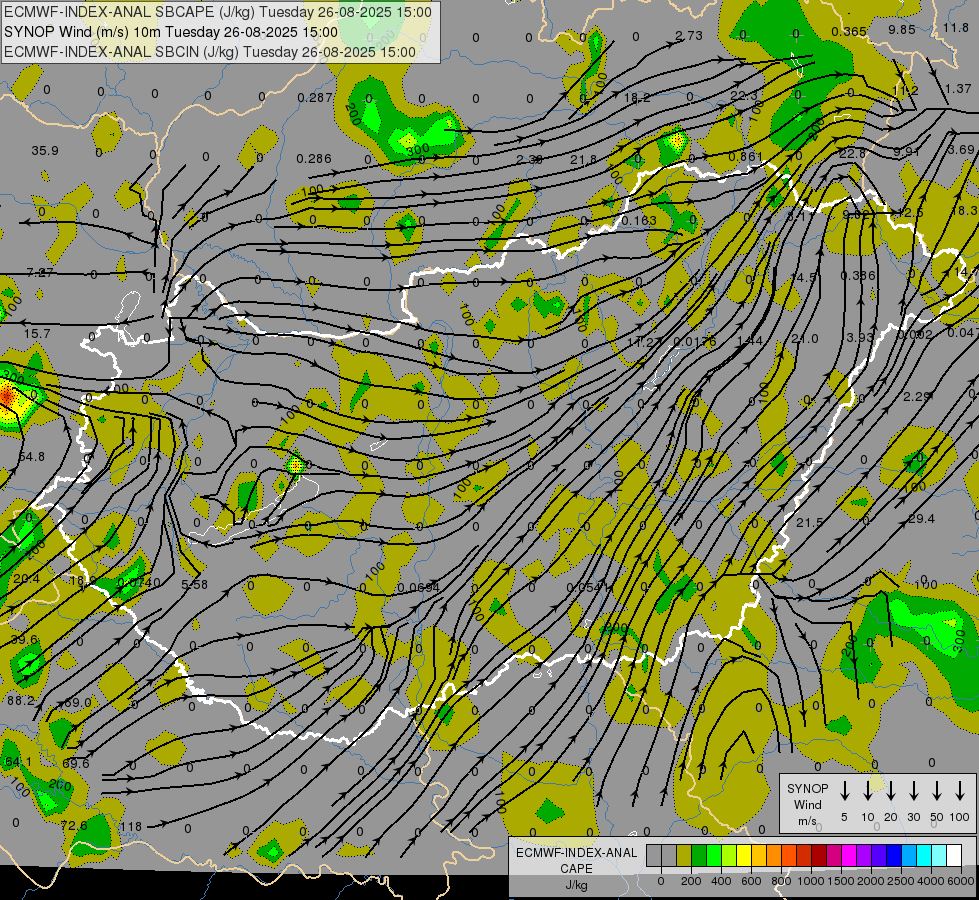
Task: Click the 72.6 value on the map
Action: pyautogui.click(x=74, y=825)
